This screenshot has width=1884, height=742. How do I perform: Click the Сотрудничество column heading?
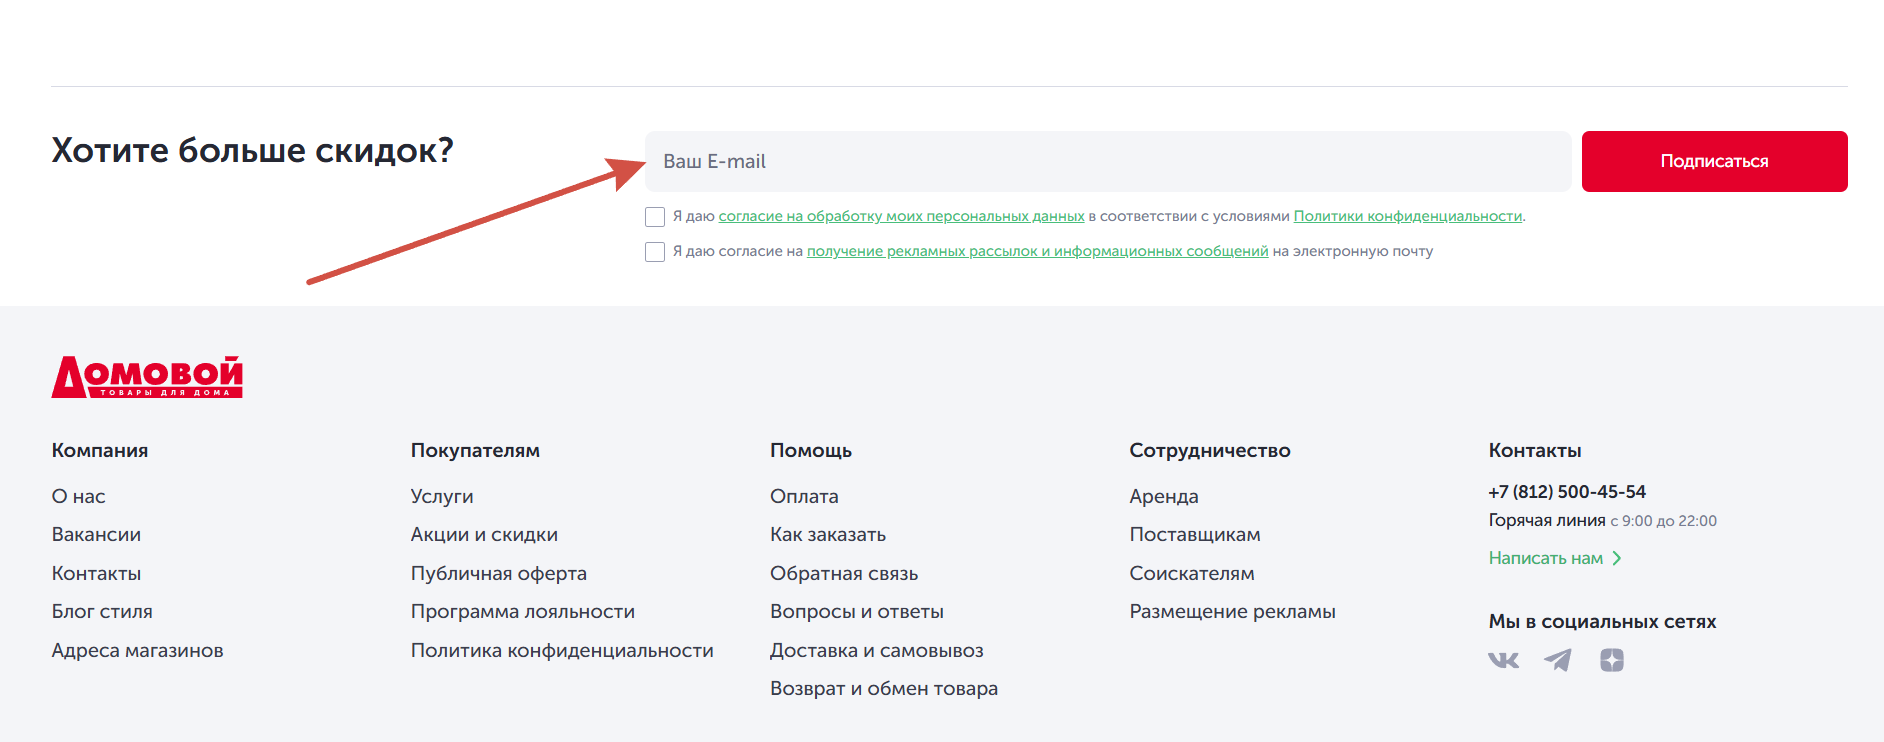coord(1210,450)
